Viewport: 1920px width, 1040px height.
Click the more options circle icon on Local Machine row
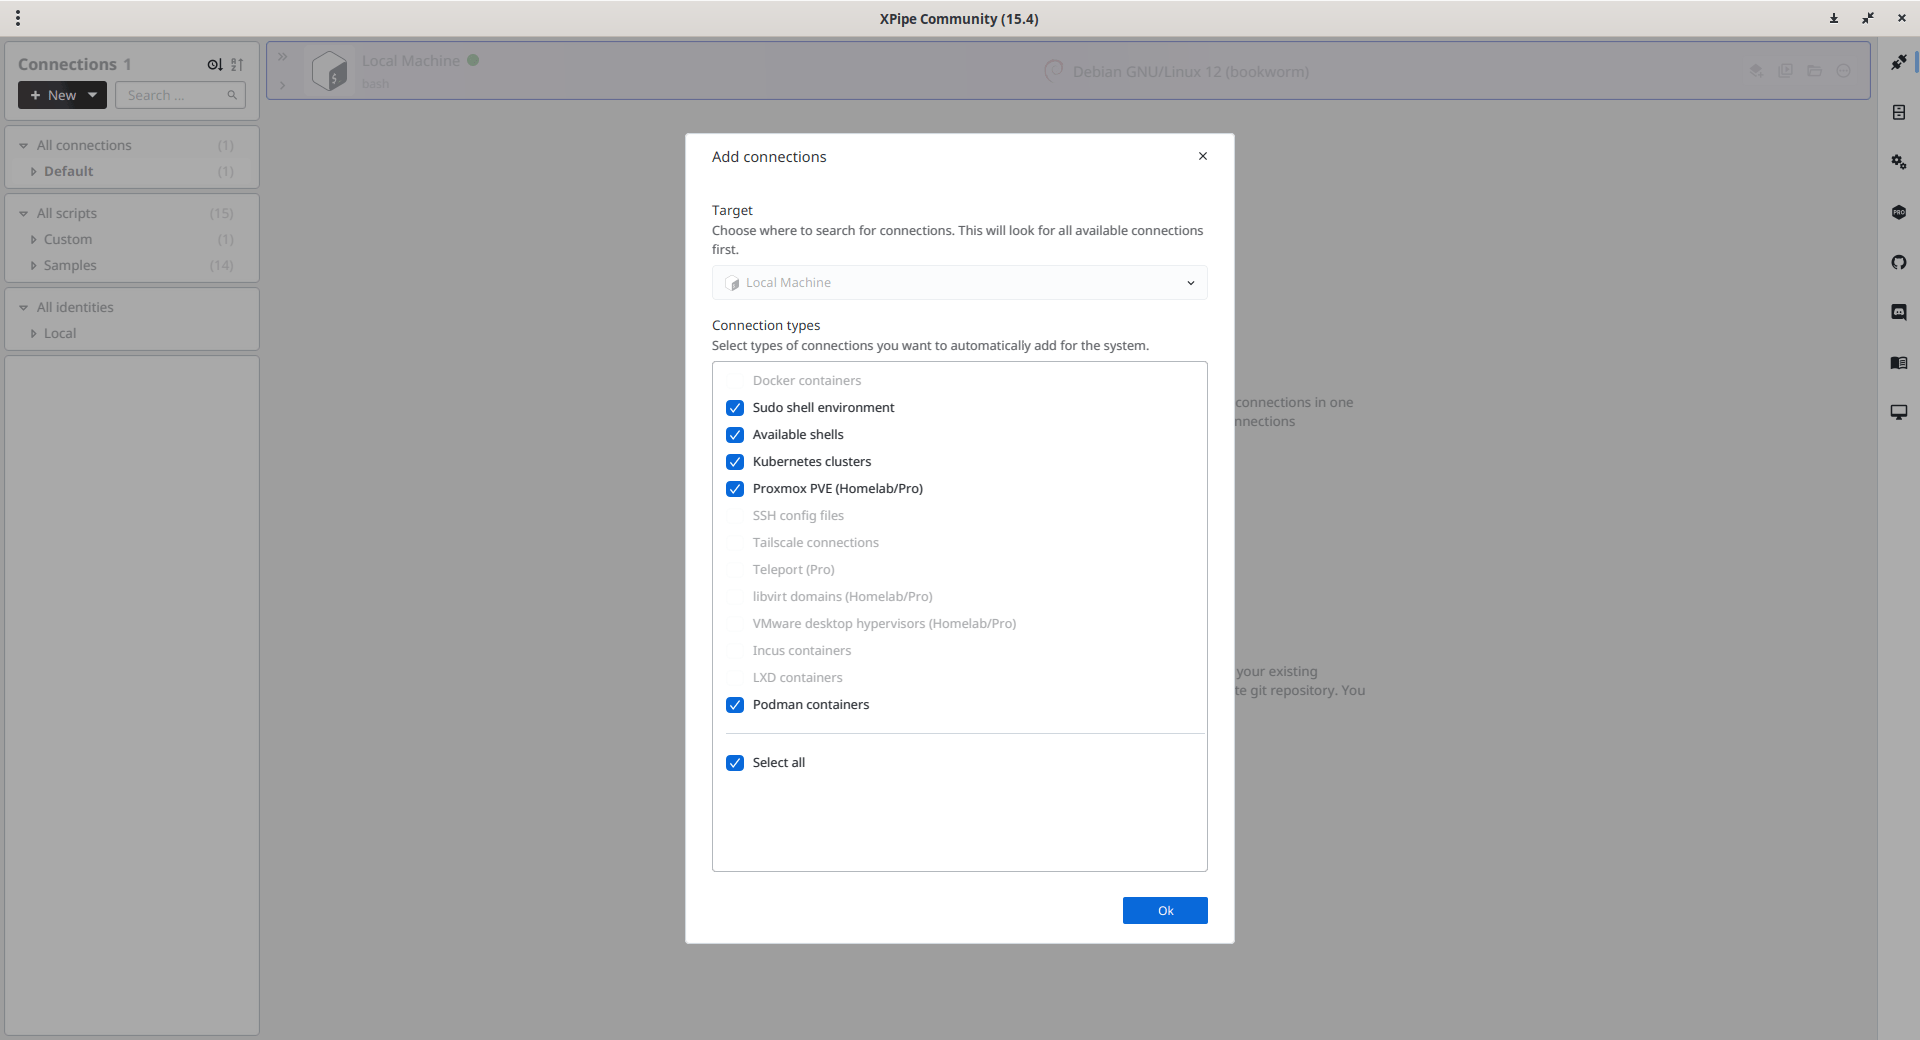[1844, 71]
